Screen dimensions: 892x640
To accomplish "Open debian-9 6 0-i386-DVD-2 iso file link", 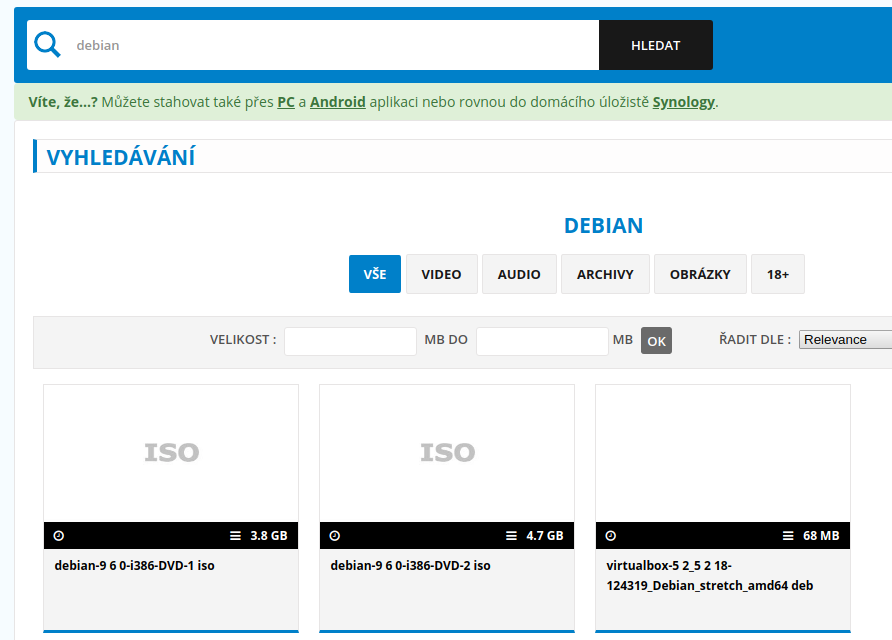I will [410, 565].
